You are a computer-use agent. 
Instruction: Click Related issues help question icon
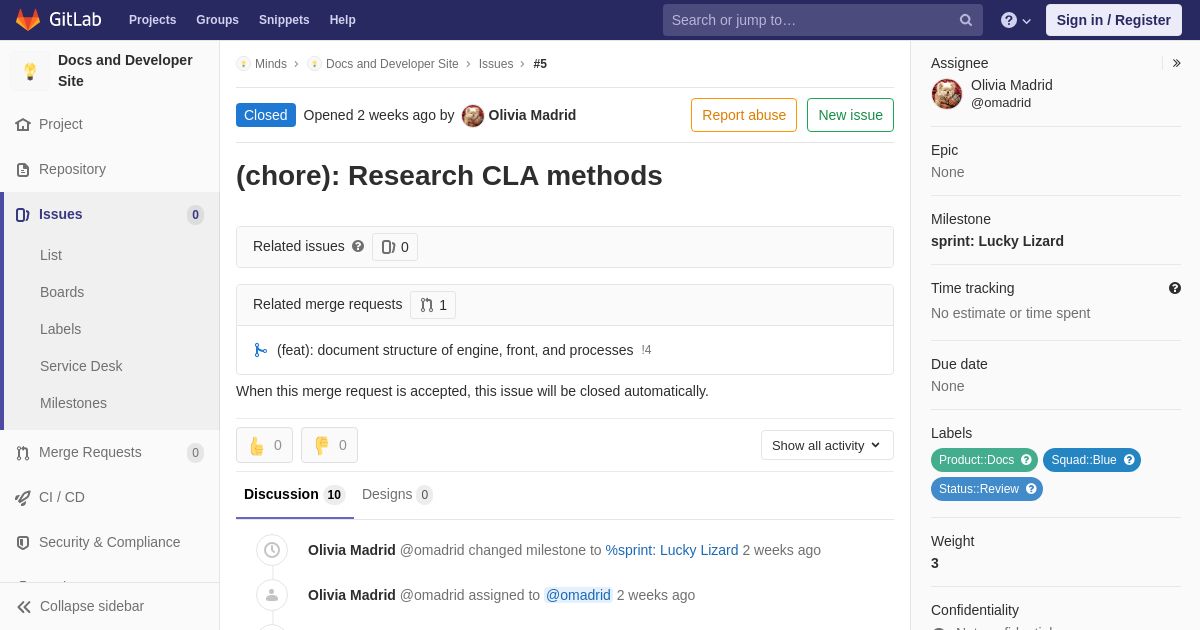click(x=358, y=246)
